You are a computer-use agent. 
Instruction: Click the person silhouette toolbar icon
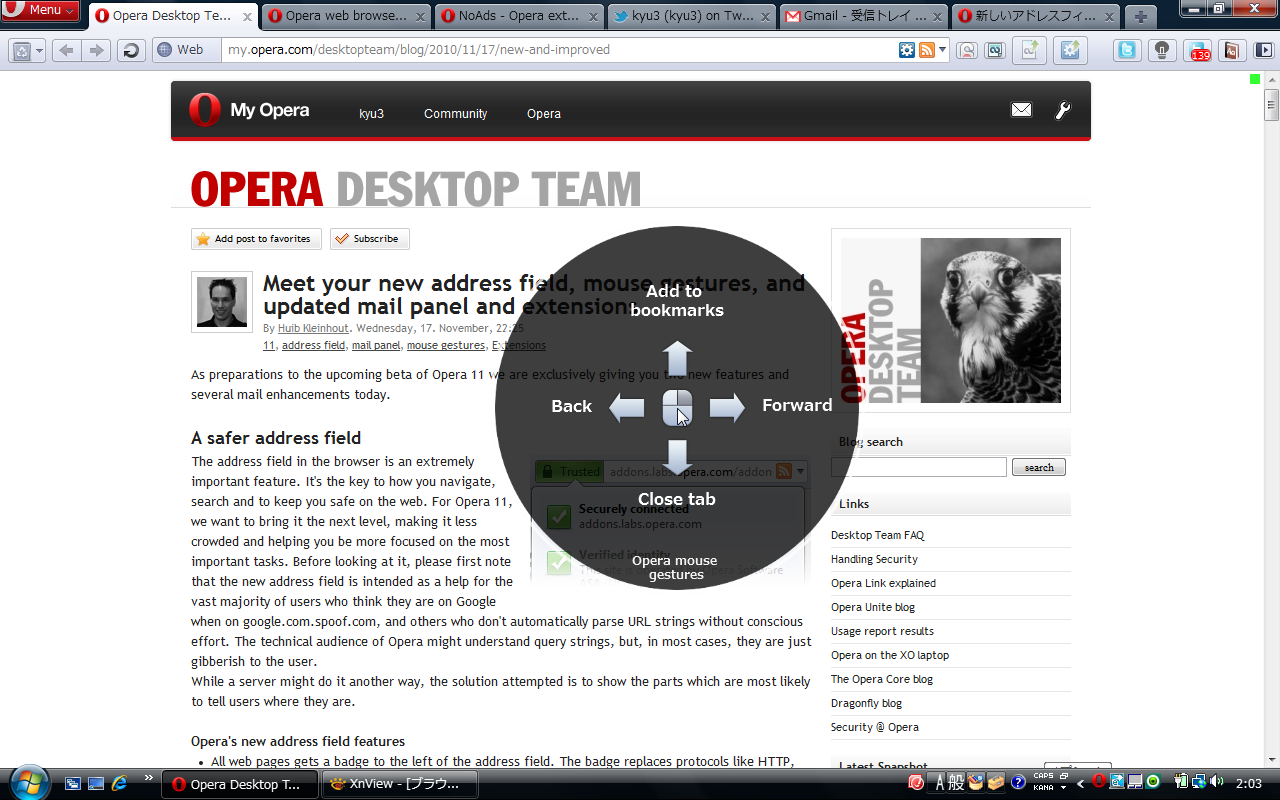(x=967, y=50)
